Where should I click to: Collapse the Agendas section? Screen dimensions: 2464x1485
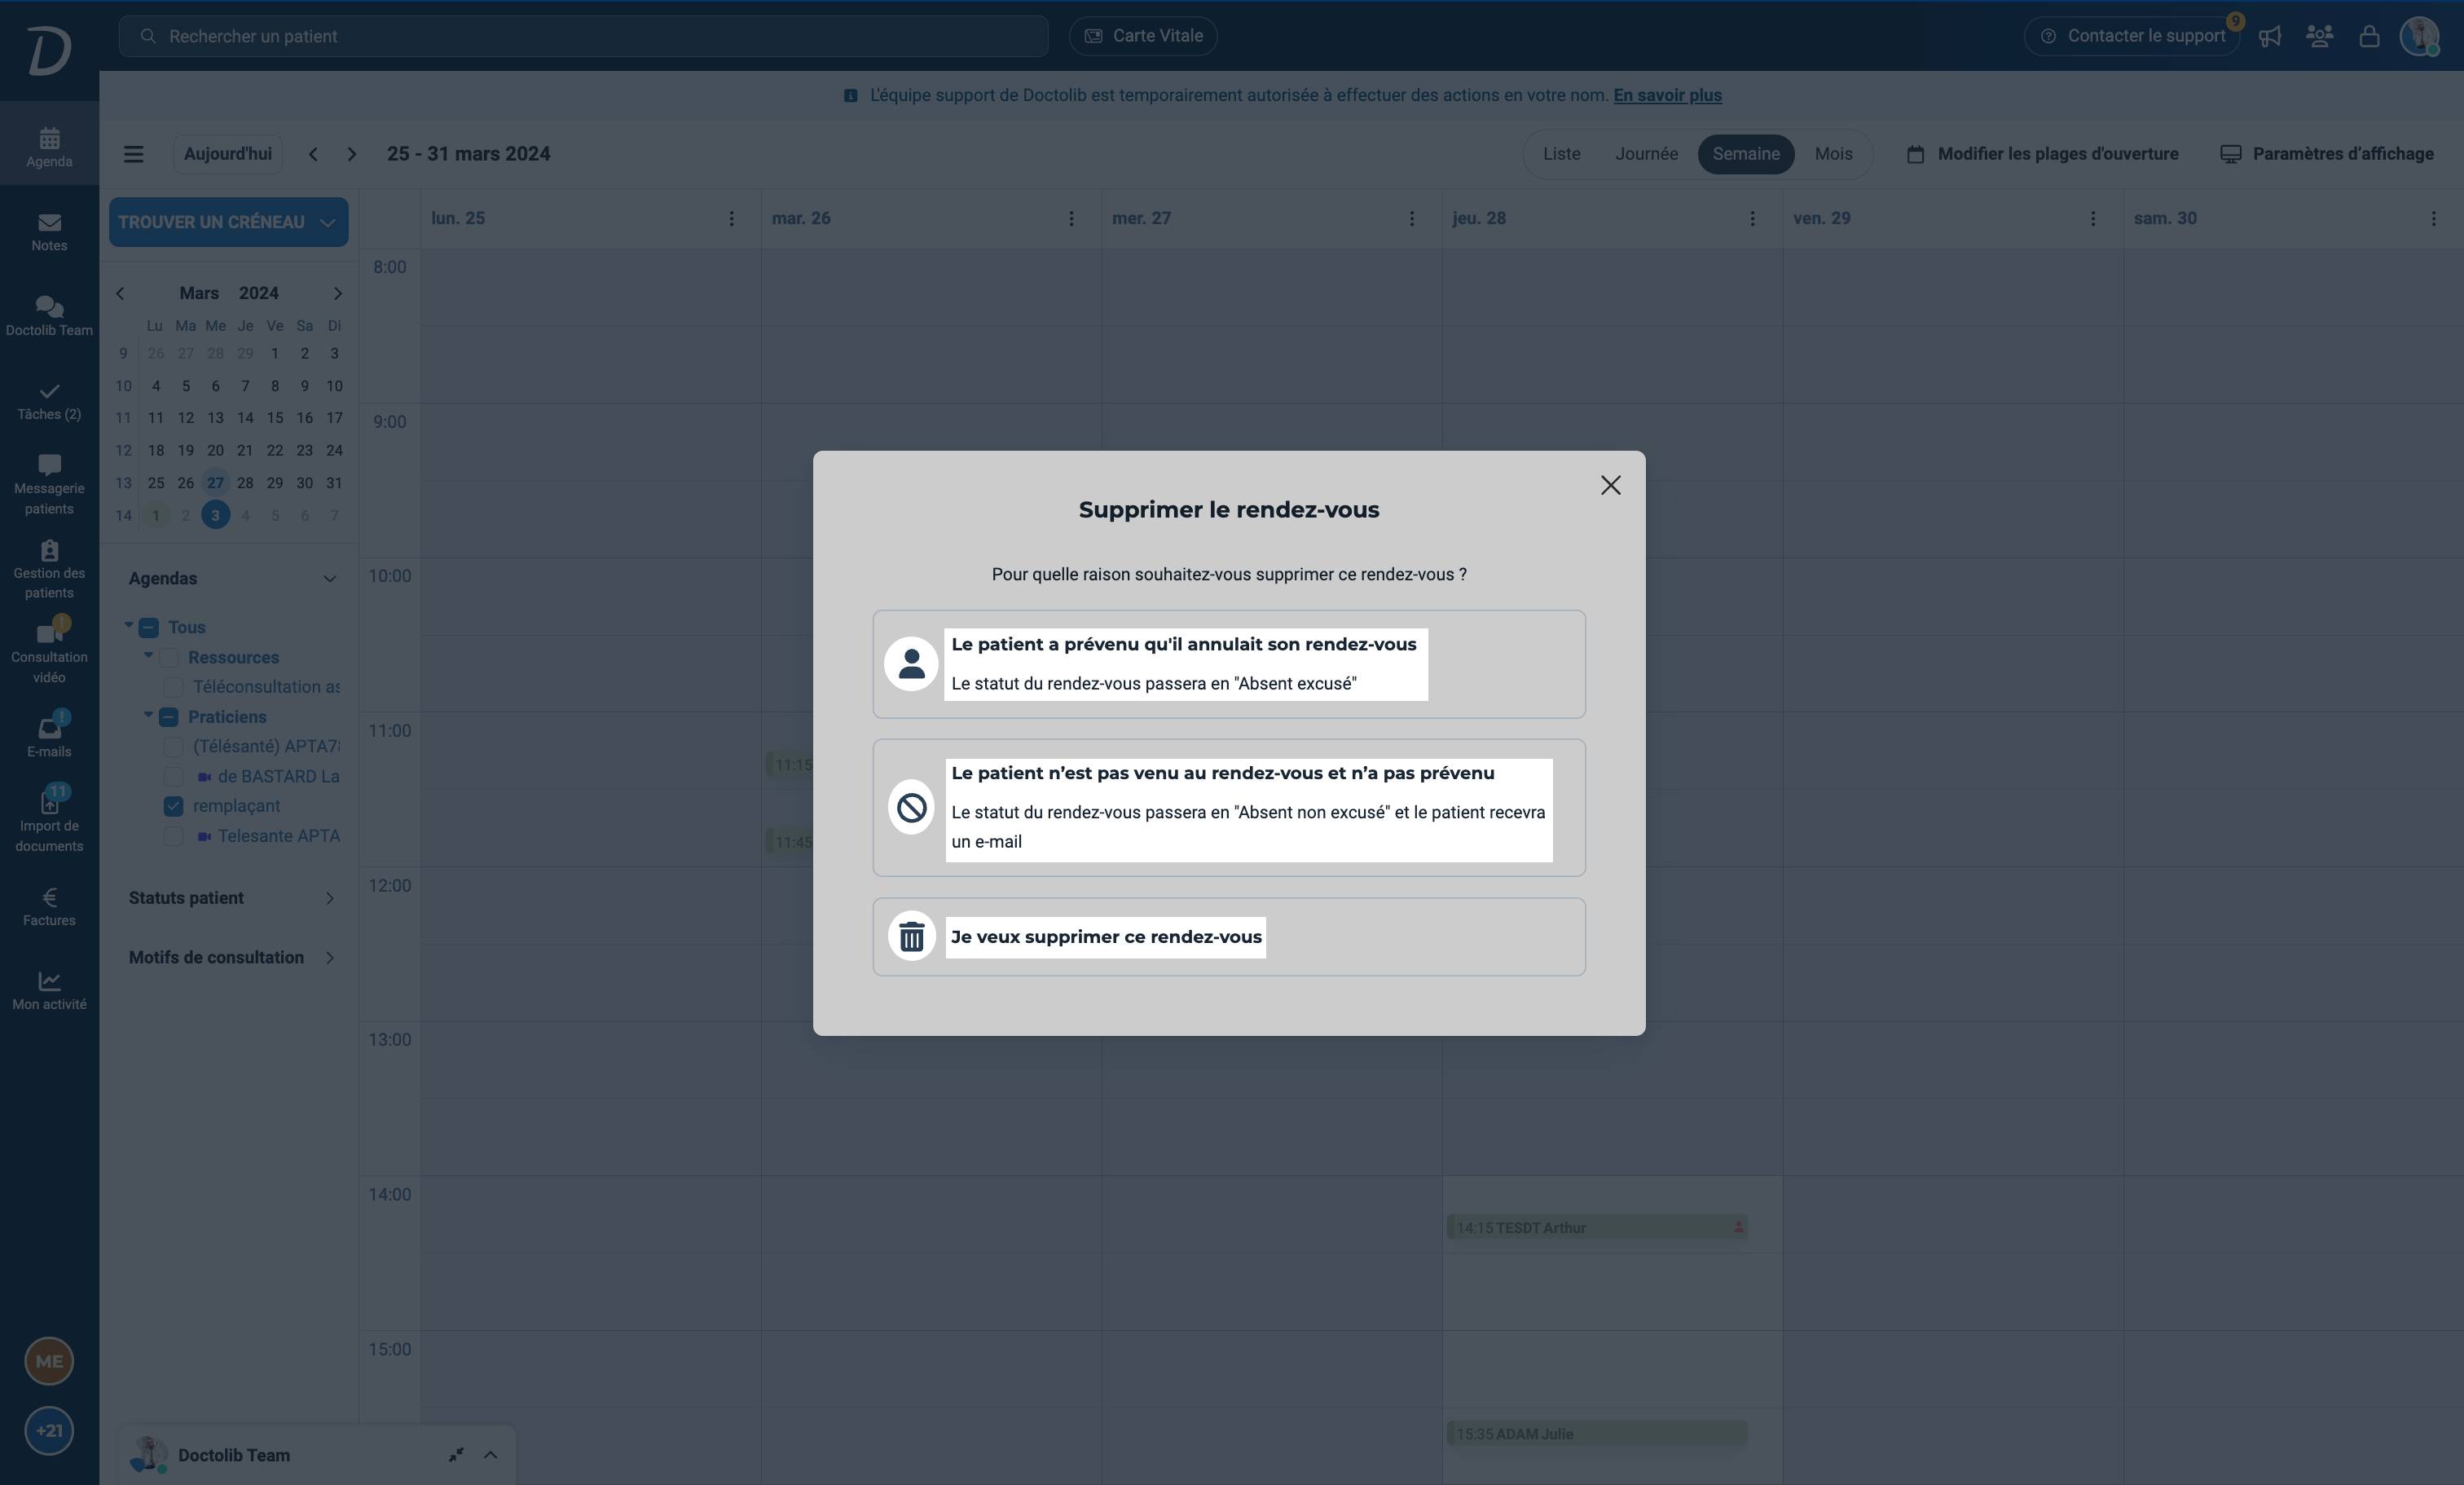330,579
